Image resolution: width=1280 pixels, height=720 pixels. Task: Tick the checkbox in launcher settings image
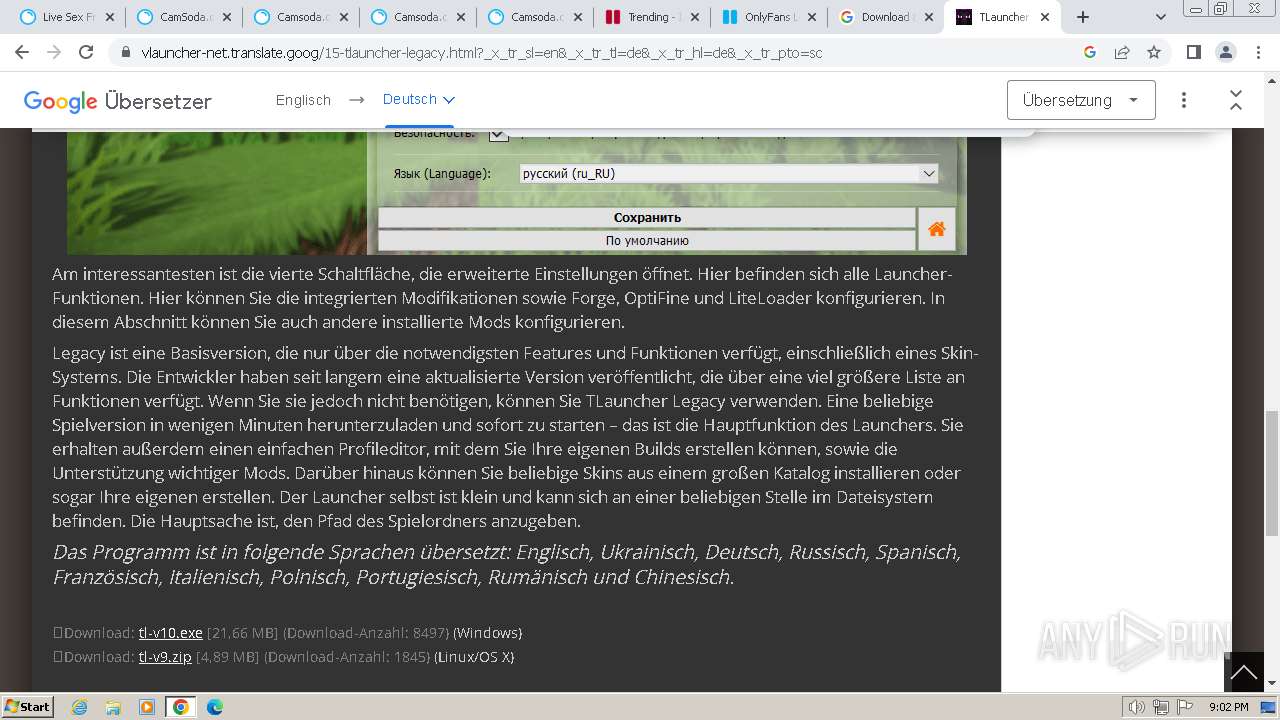click(498, 133)
